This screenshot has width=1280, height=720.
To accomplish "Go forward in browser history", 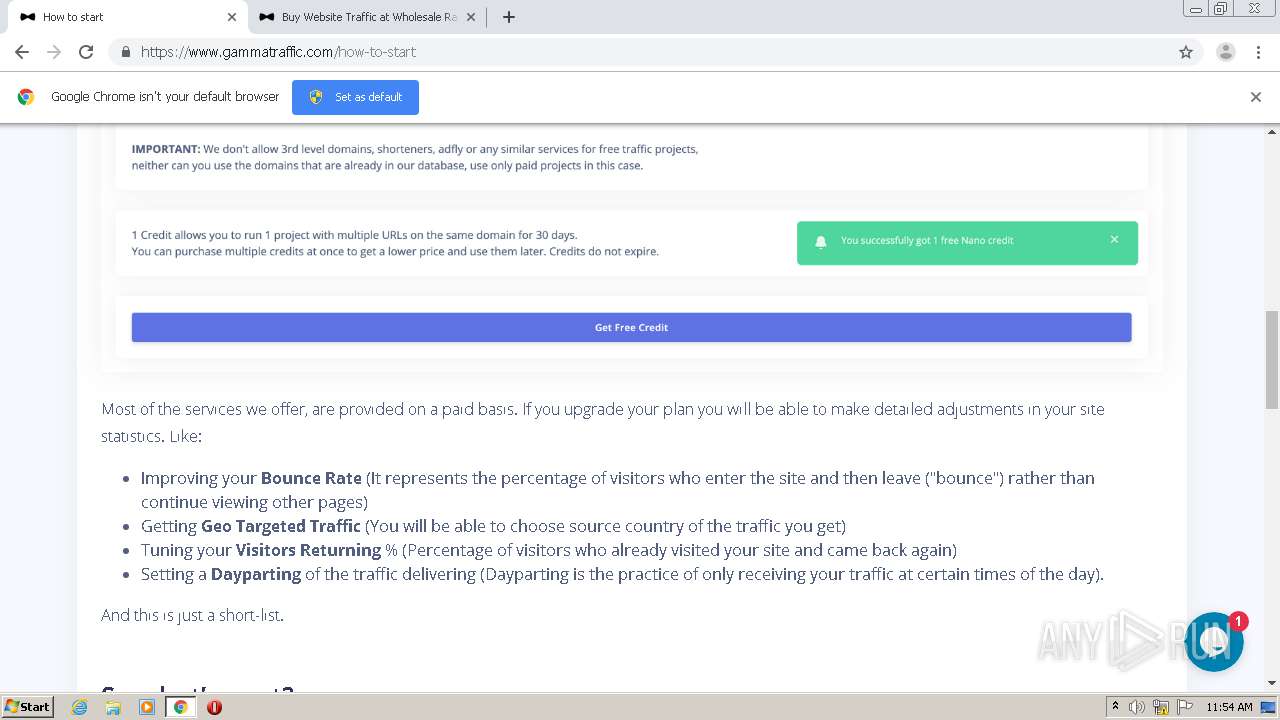I will [x=54, y=52].
